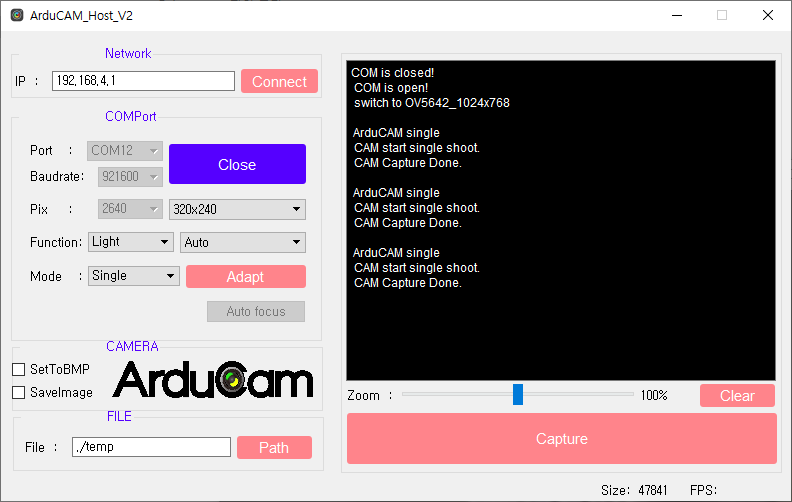The height and width of the screenshot is (502, 792).
Task: Click the ./temp File path field
Action: click(x=152, y=447)
